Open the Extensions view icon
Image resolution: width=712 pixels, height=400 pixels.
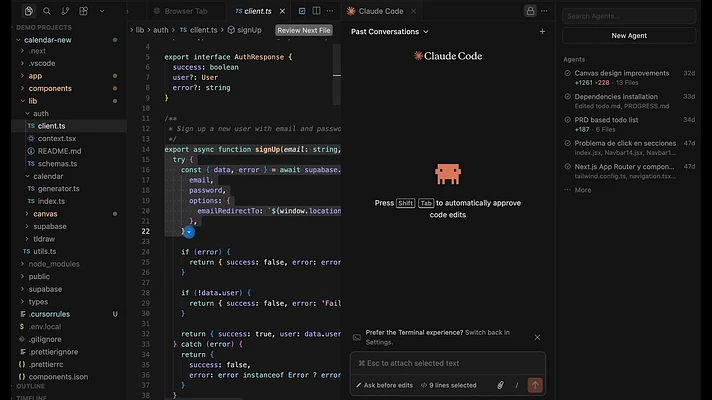coord(84,11)
